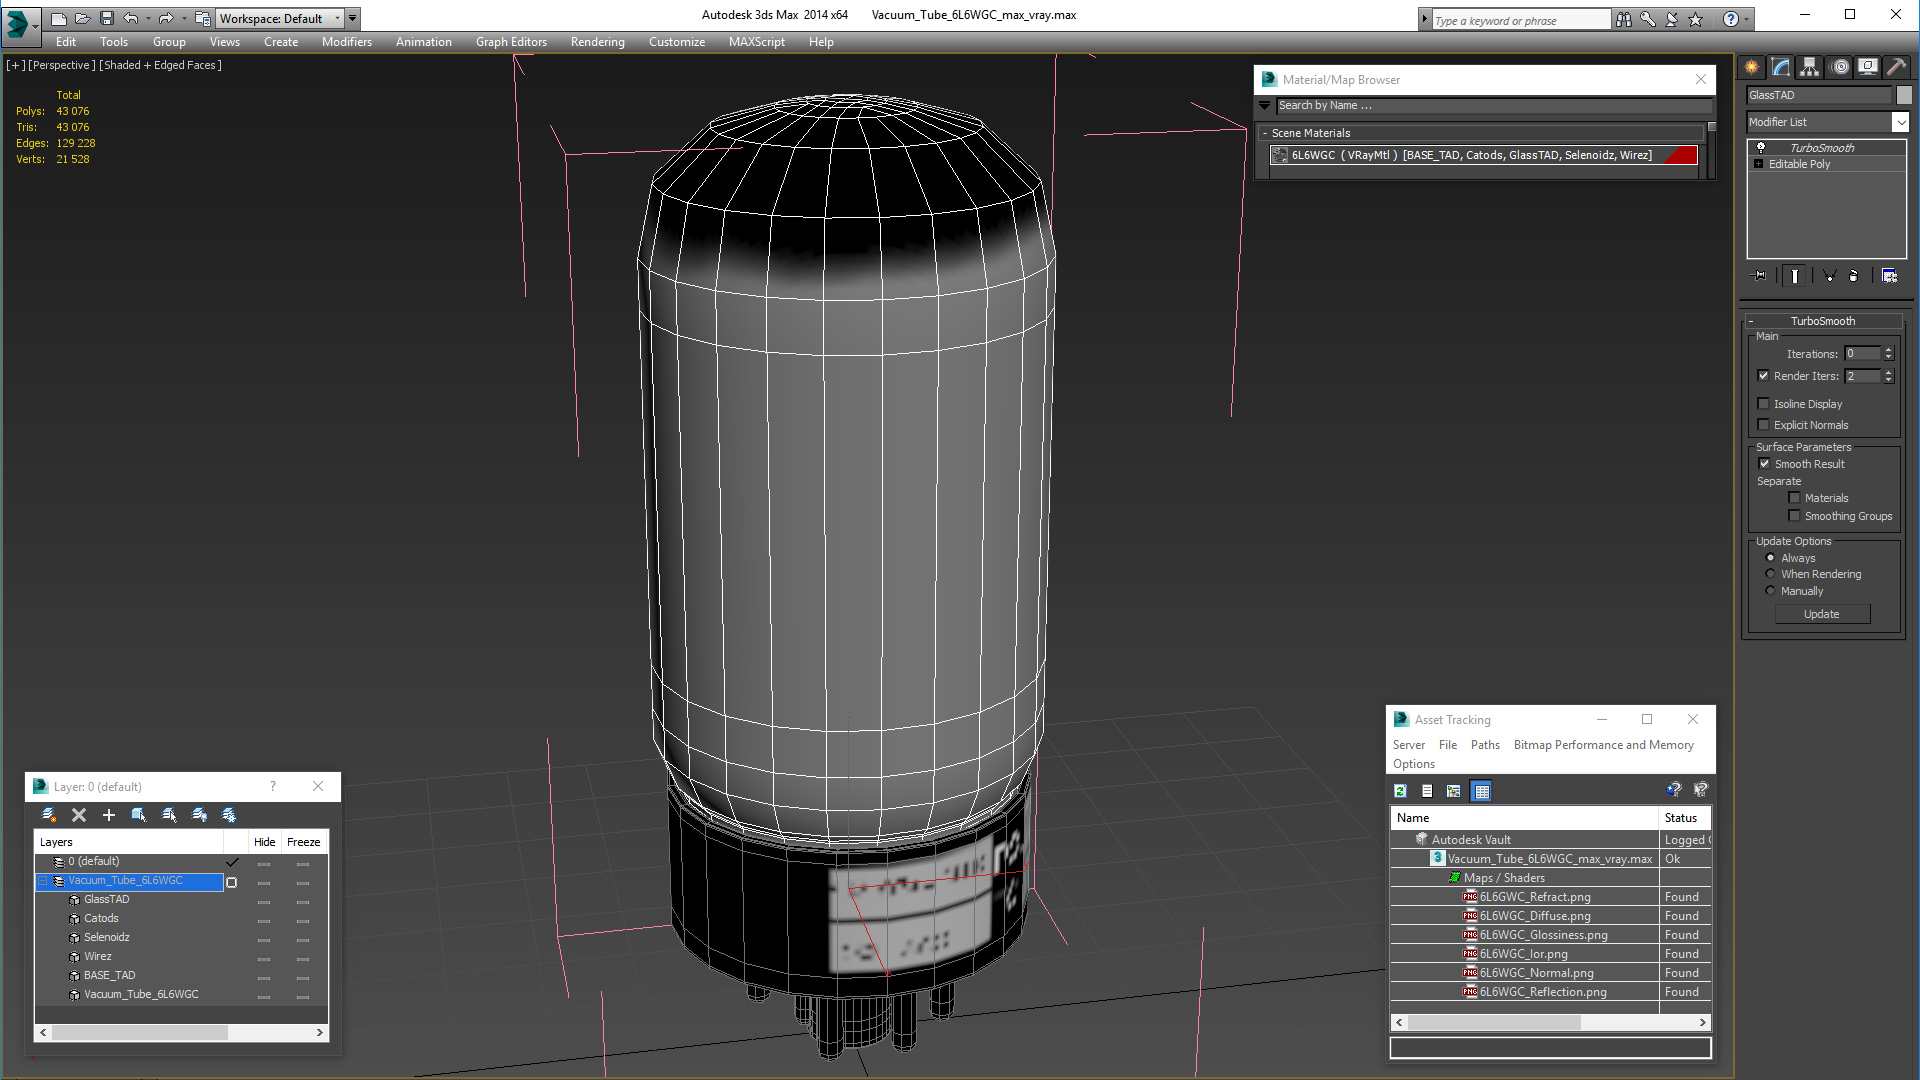This screenshot has width=1920, height=1080.
Task: Uncheck the Smooth Result checkbox
Action: (1764, 464)
